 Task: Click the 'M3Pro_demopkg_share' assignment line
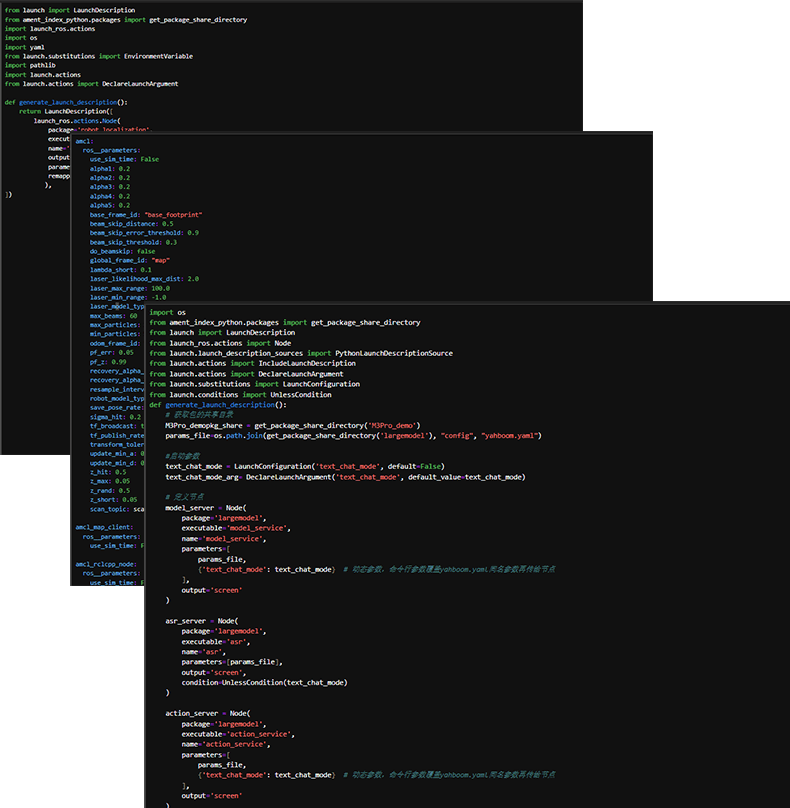(x=293, y=426)
